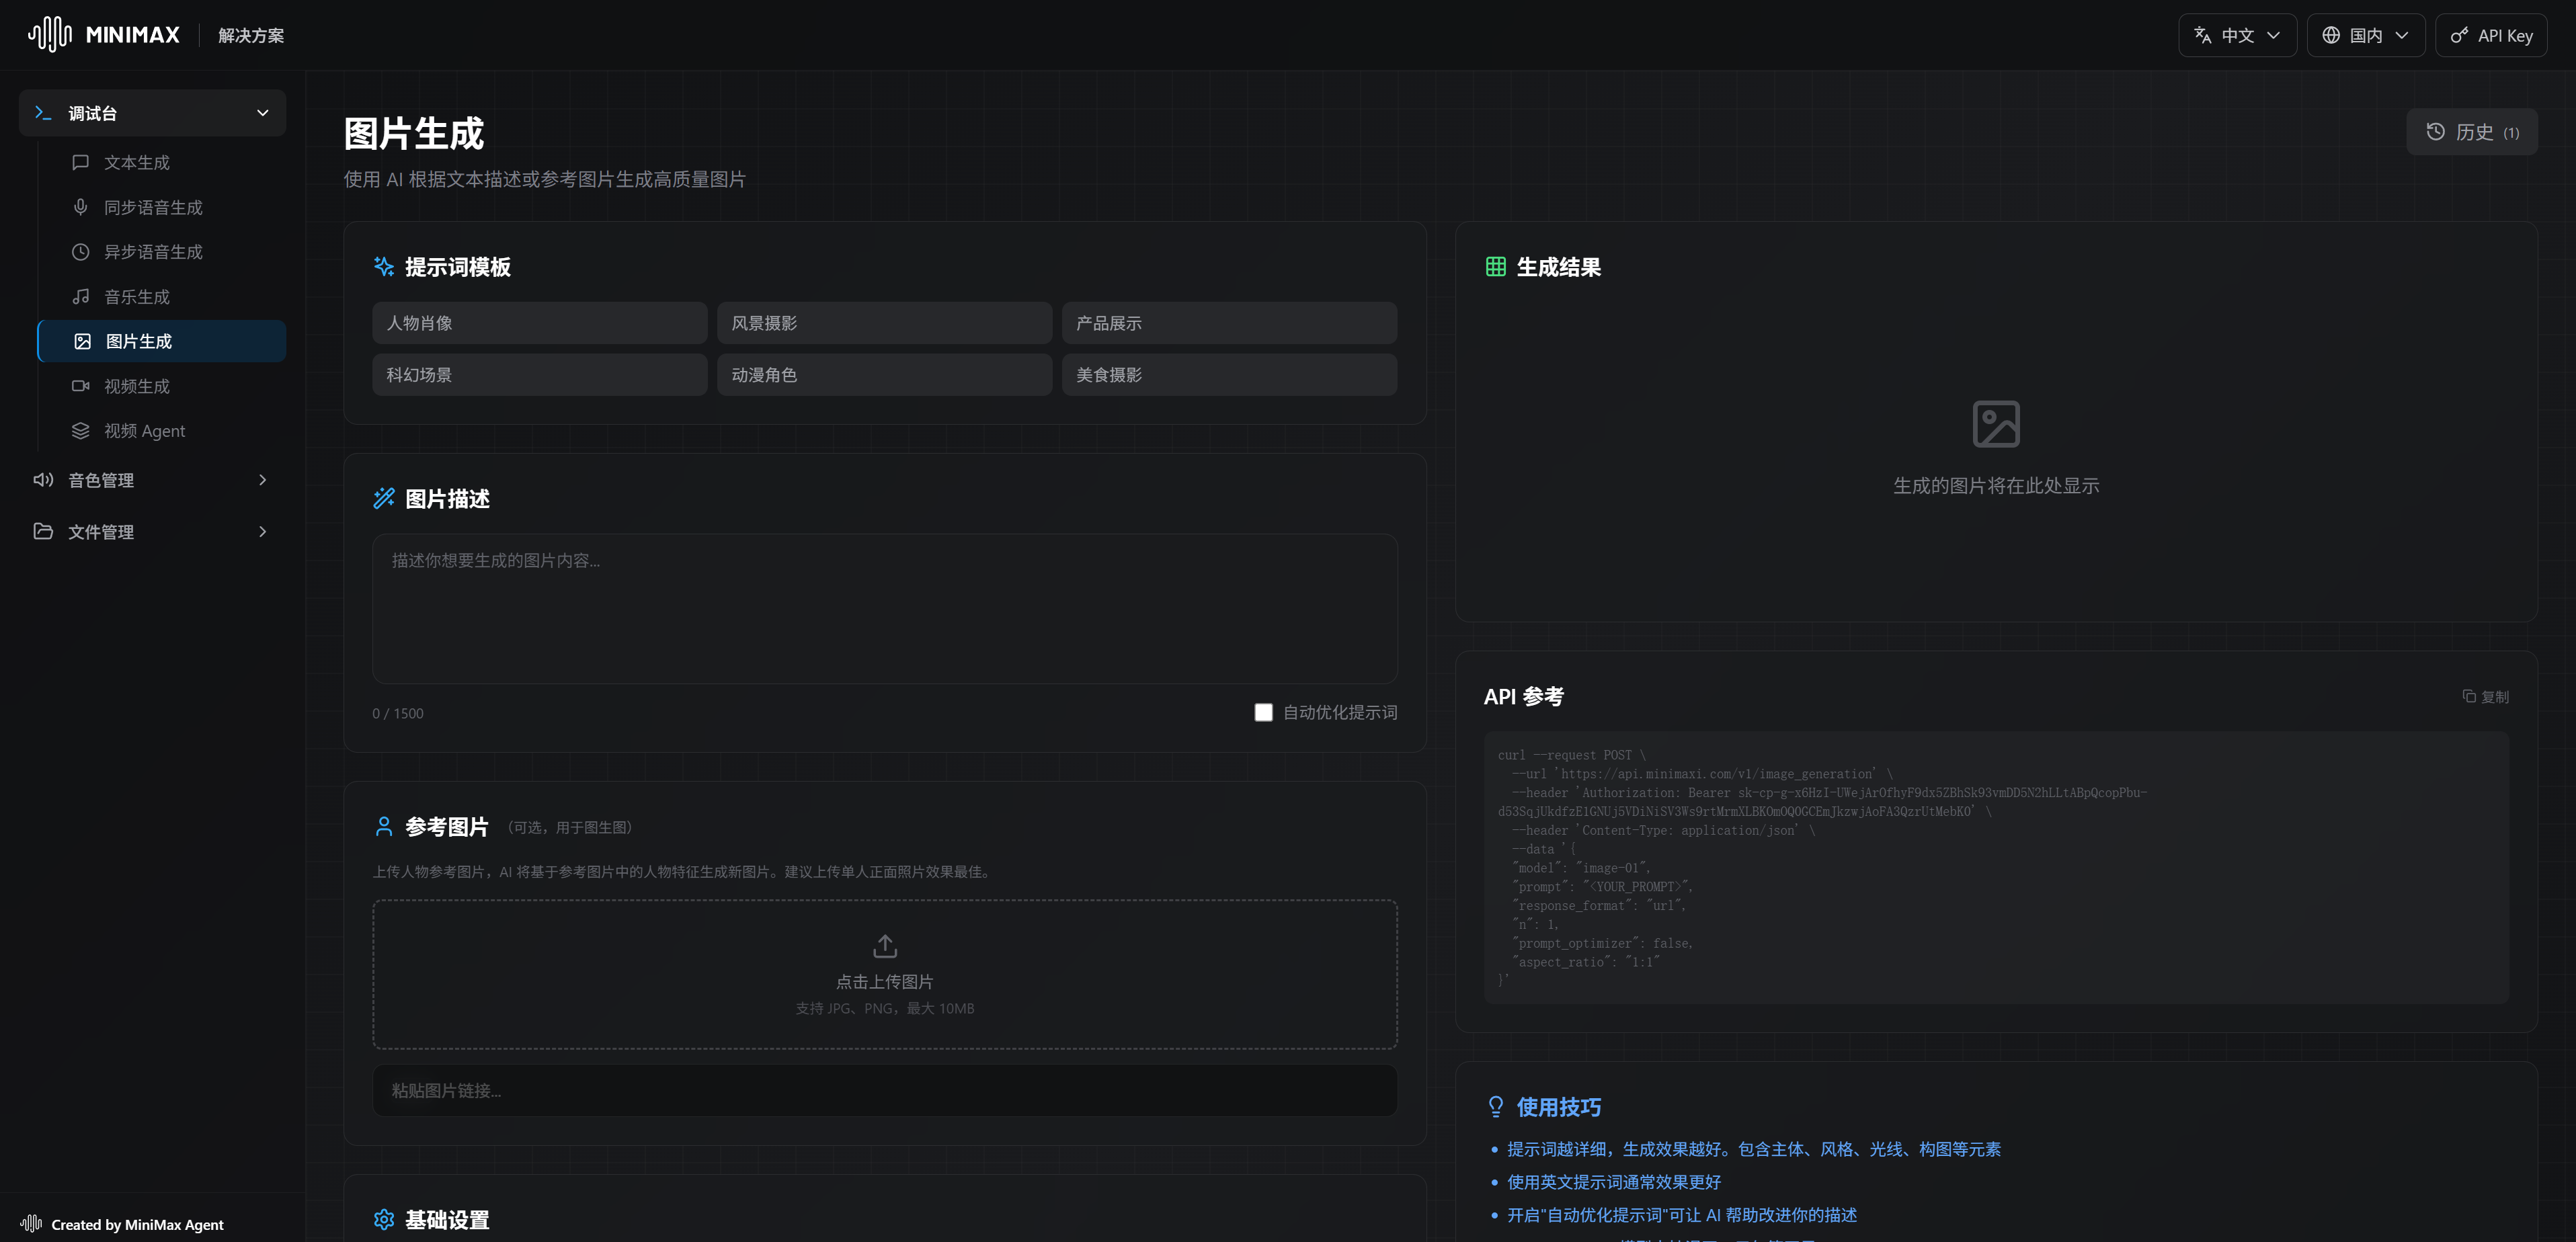Click the 使用英文提示词通常效果更好 tip
This screenshot has height=1242, width=2576.
coord(1614,1181)
